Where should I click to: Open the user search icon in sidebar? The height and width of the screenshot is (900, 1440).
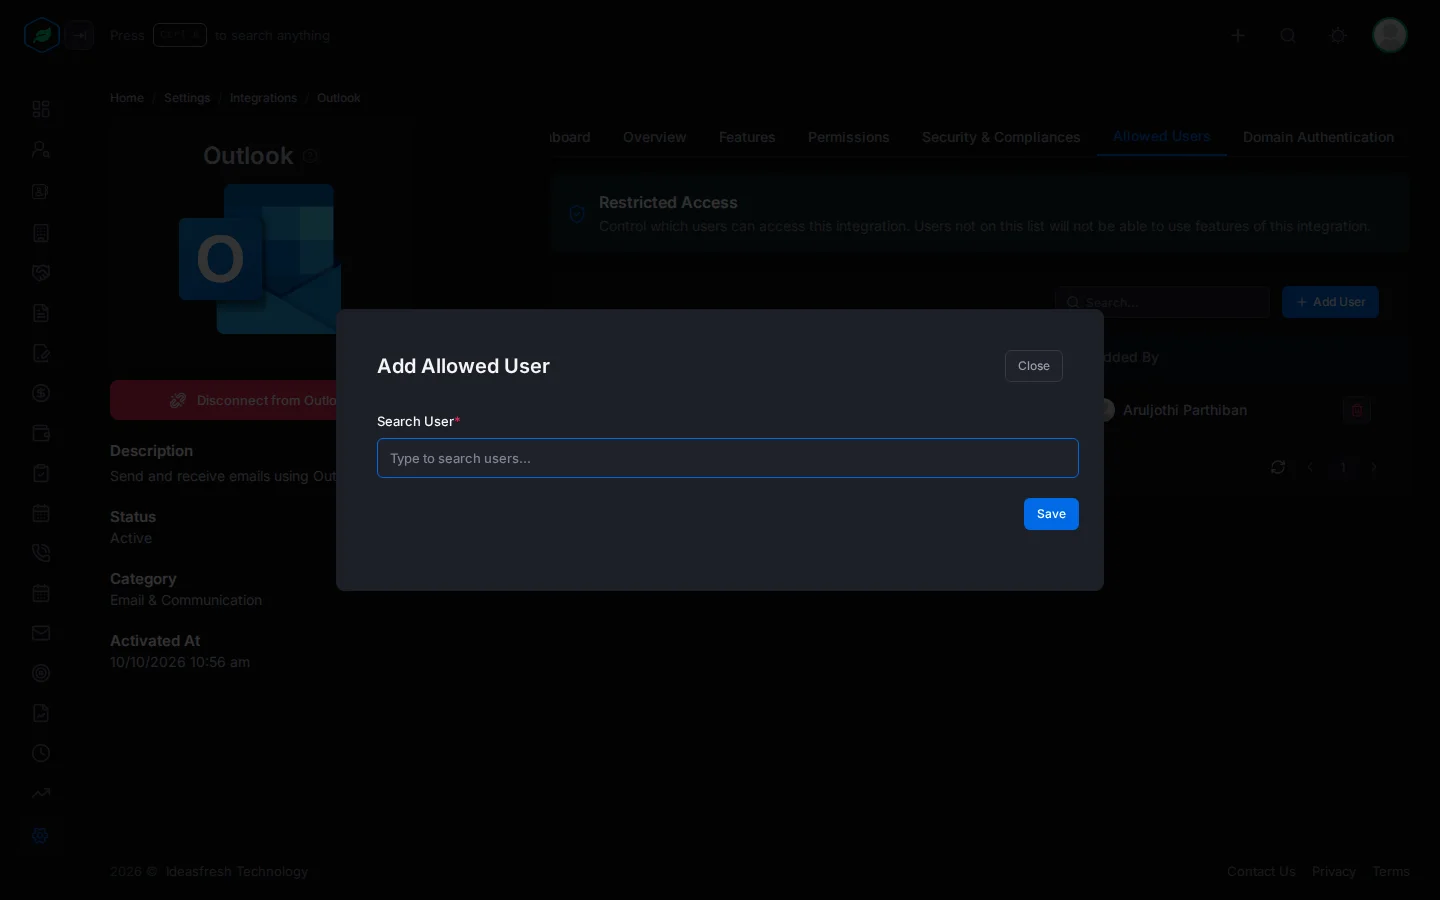(41, 150)
